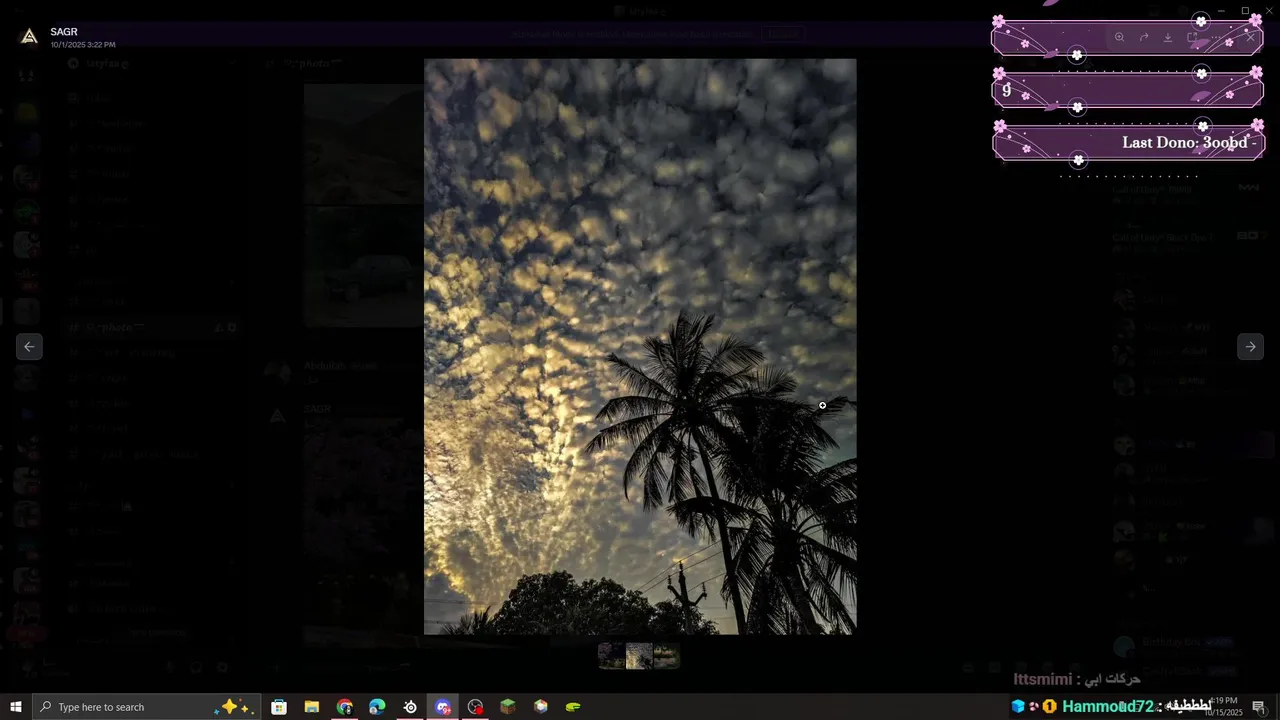1280x720 pixels.
Task: Open File Explorer from the taskbar
Action: 312,707
